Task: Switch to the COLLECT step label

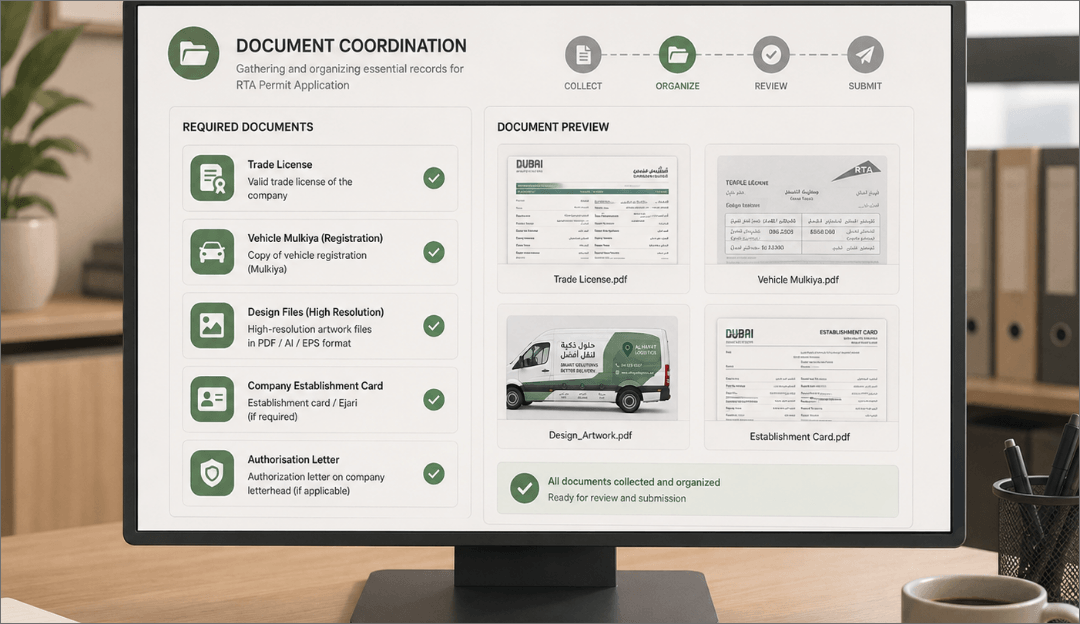Action: 583,86
